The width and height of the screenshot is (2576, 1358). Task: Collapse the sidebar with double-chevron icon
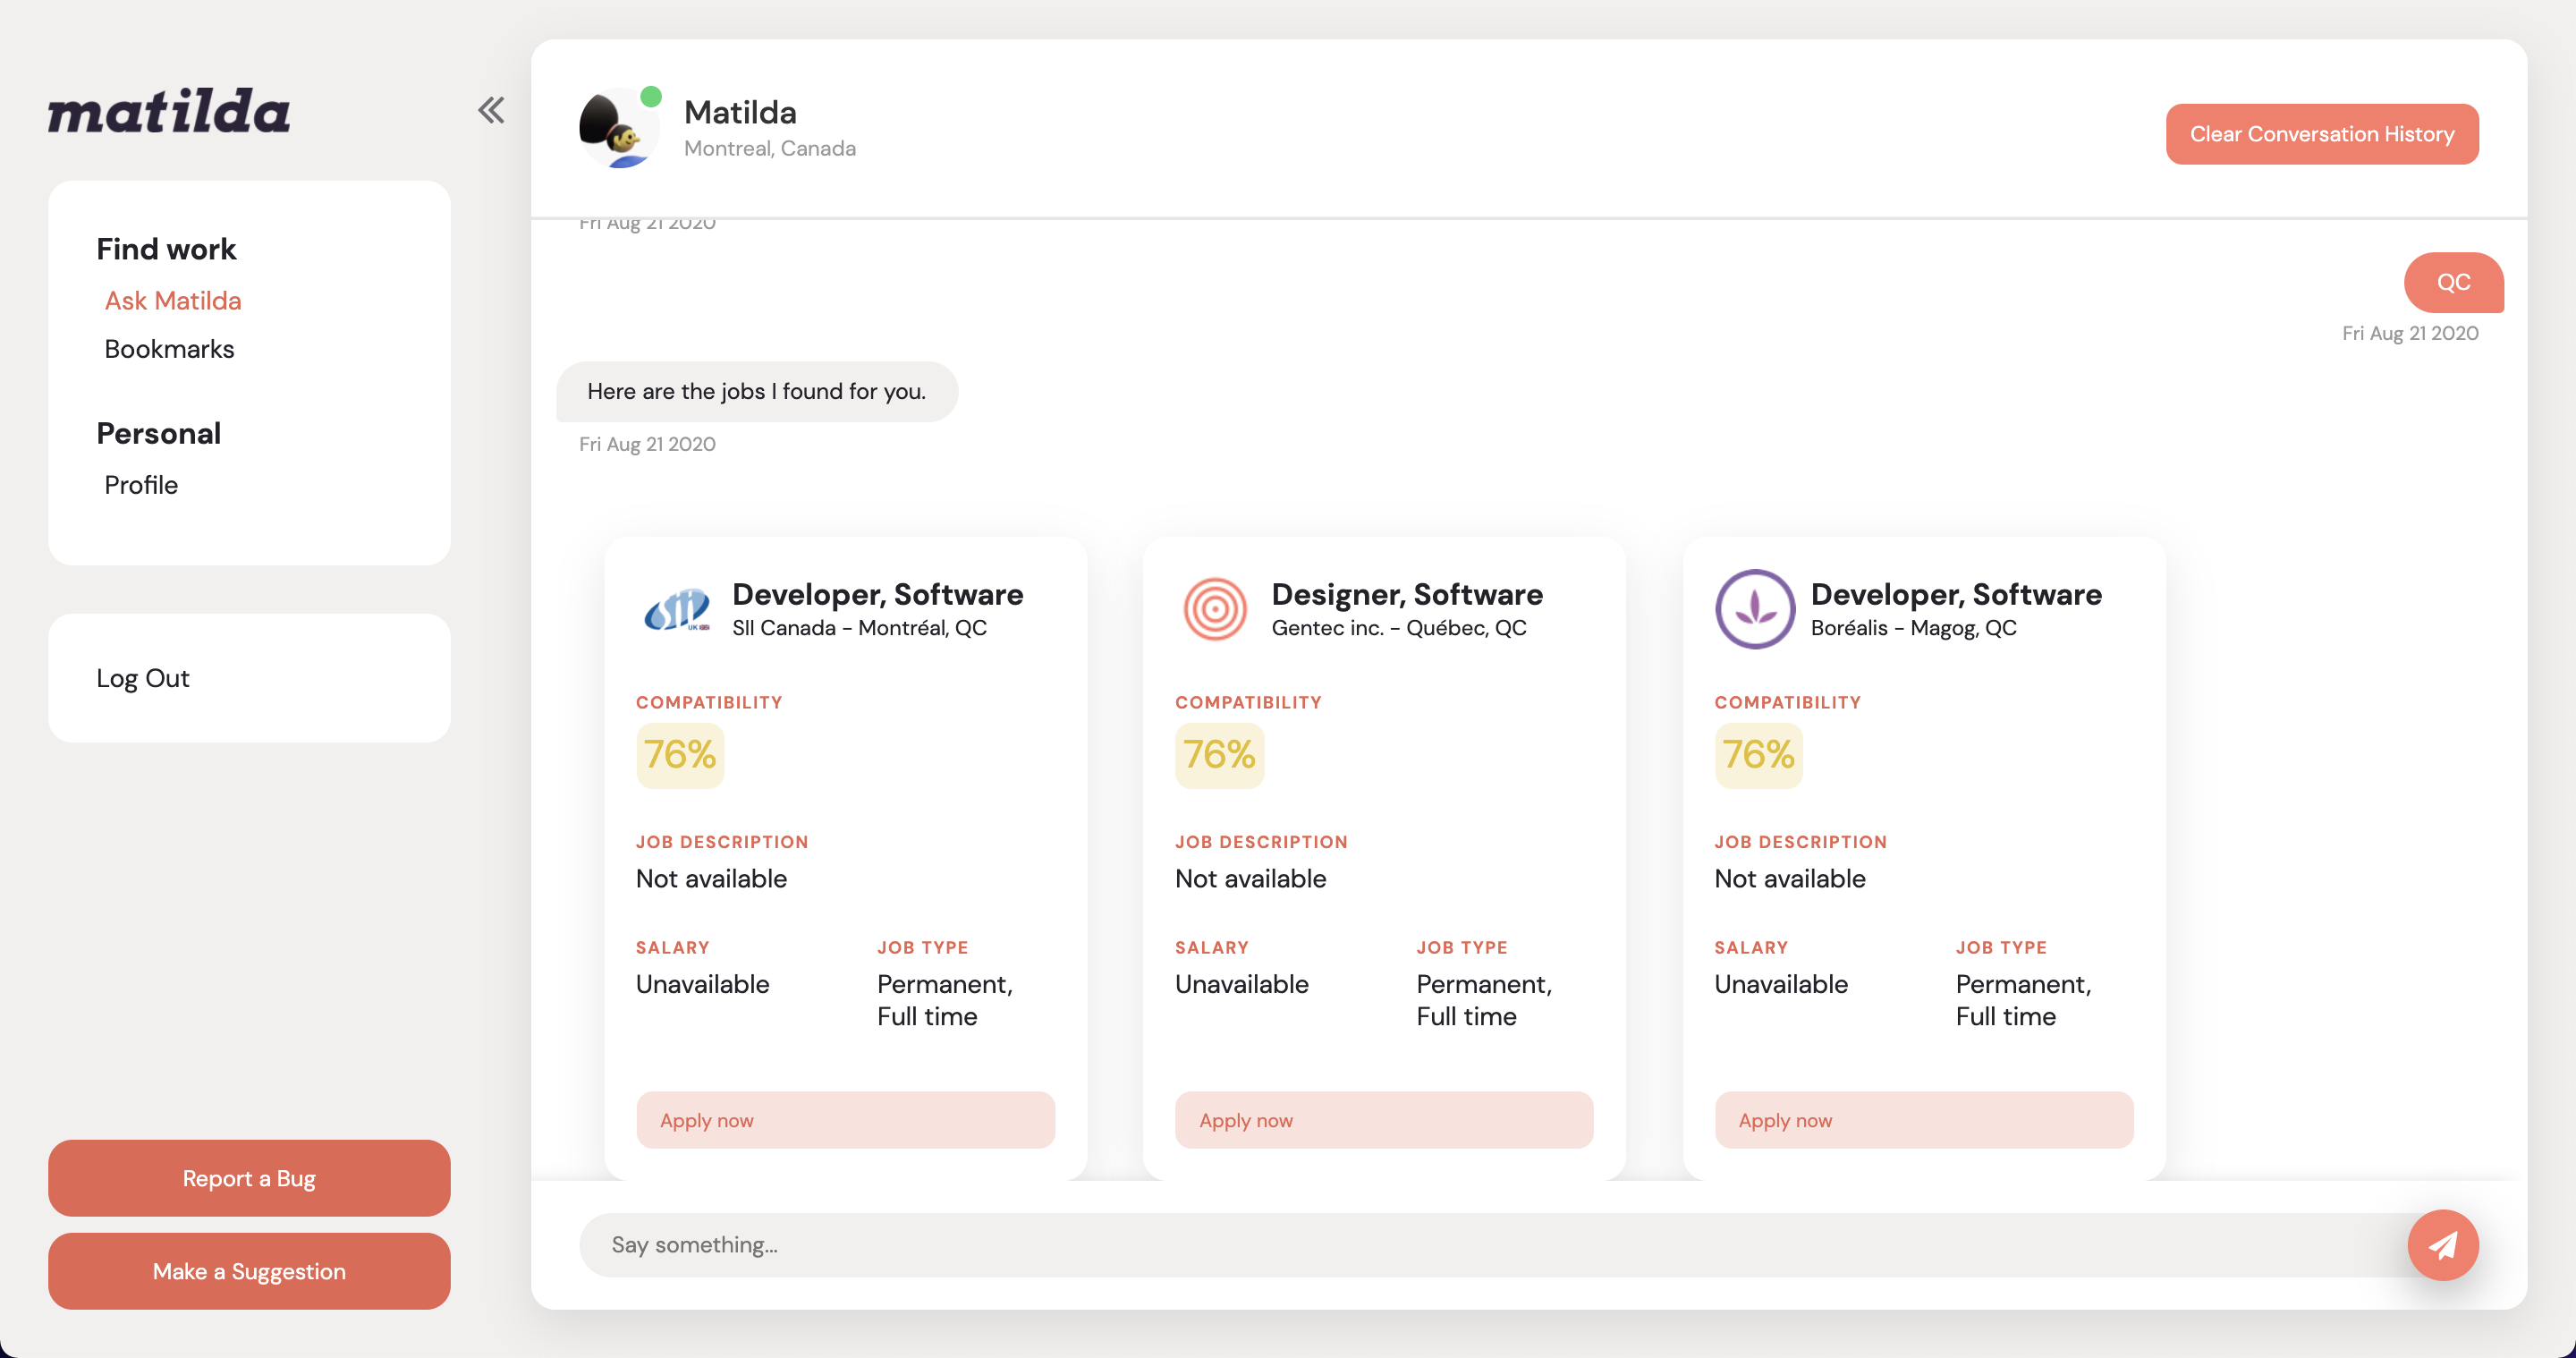pos(491,110)
